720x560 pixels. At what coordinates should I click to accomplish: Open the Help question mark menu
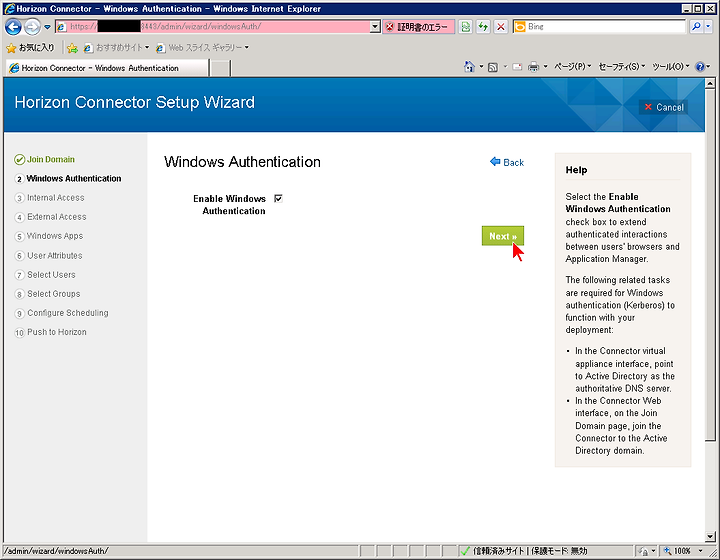703,67
